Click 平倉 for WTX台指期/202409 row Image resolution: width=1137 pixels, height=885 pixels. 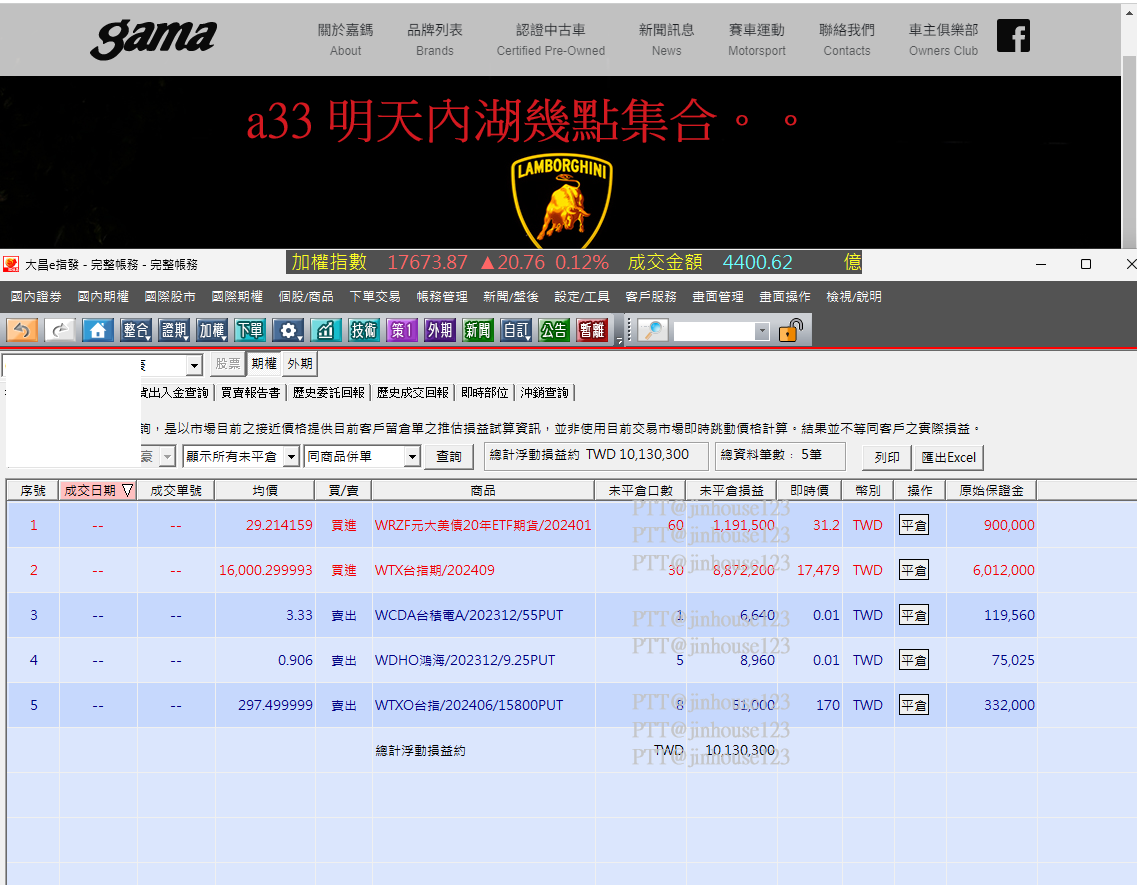[x=914, y=570]
